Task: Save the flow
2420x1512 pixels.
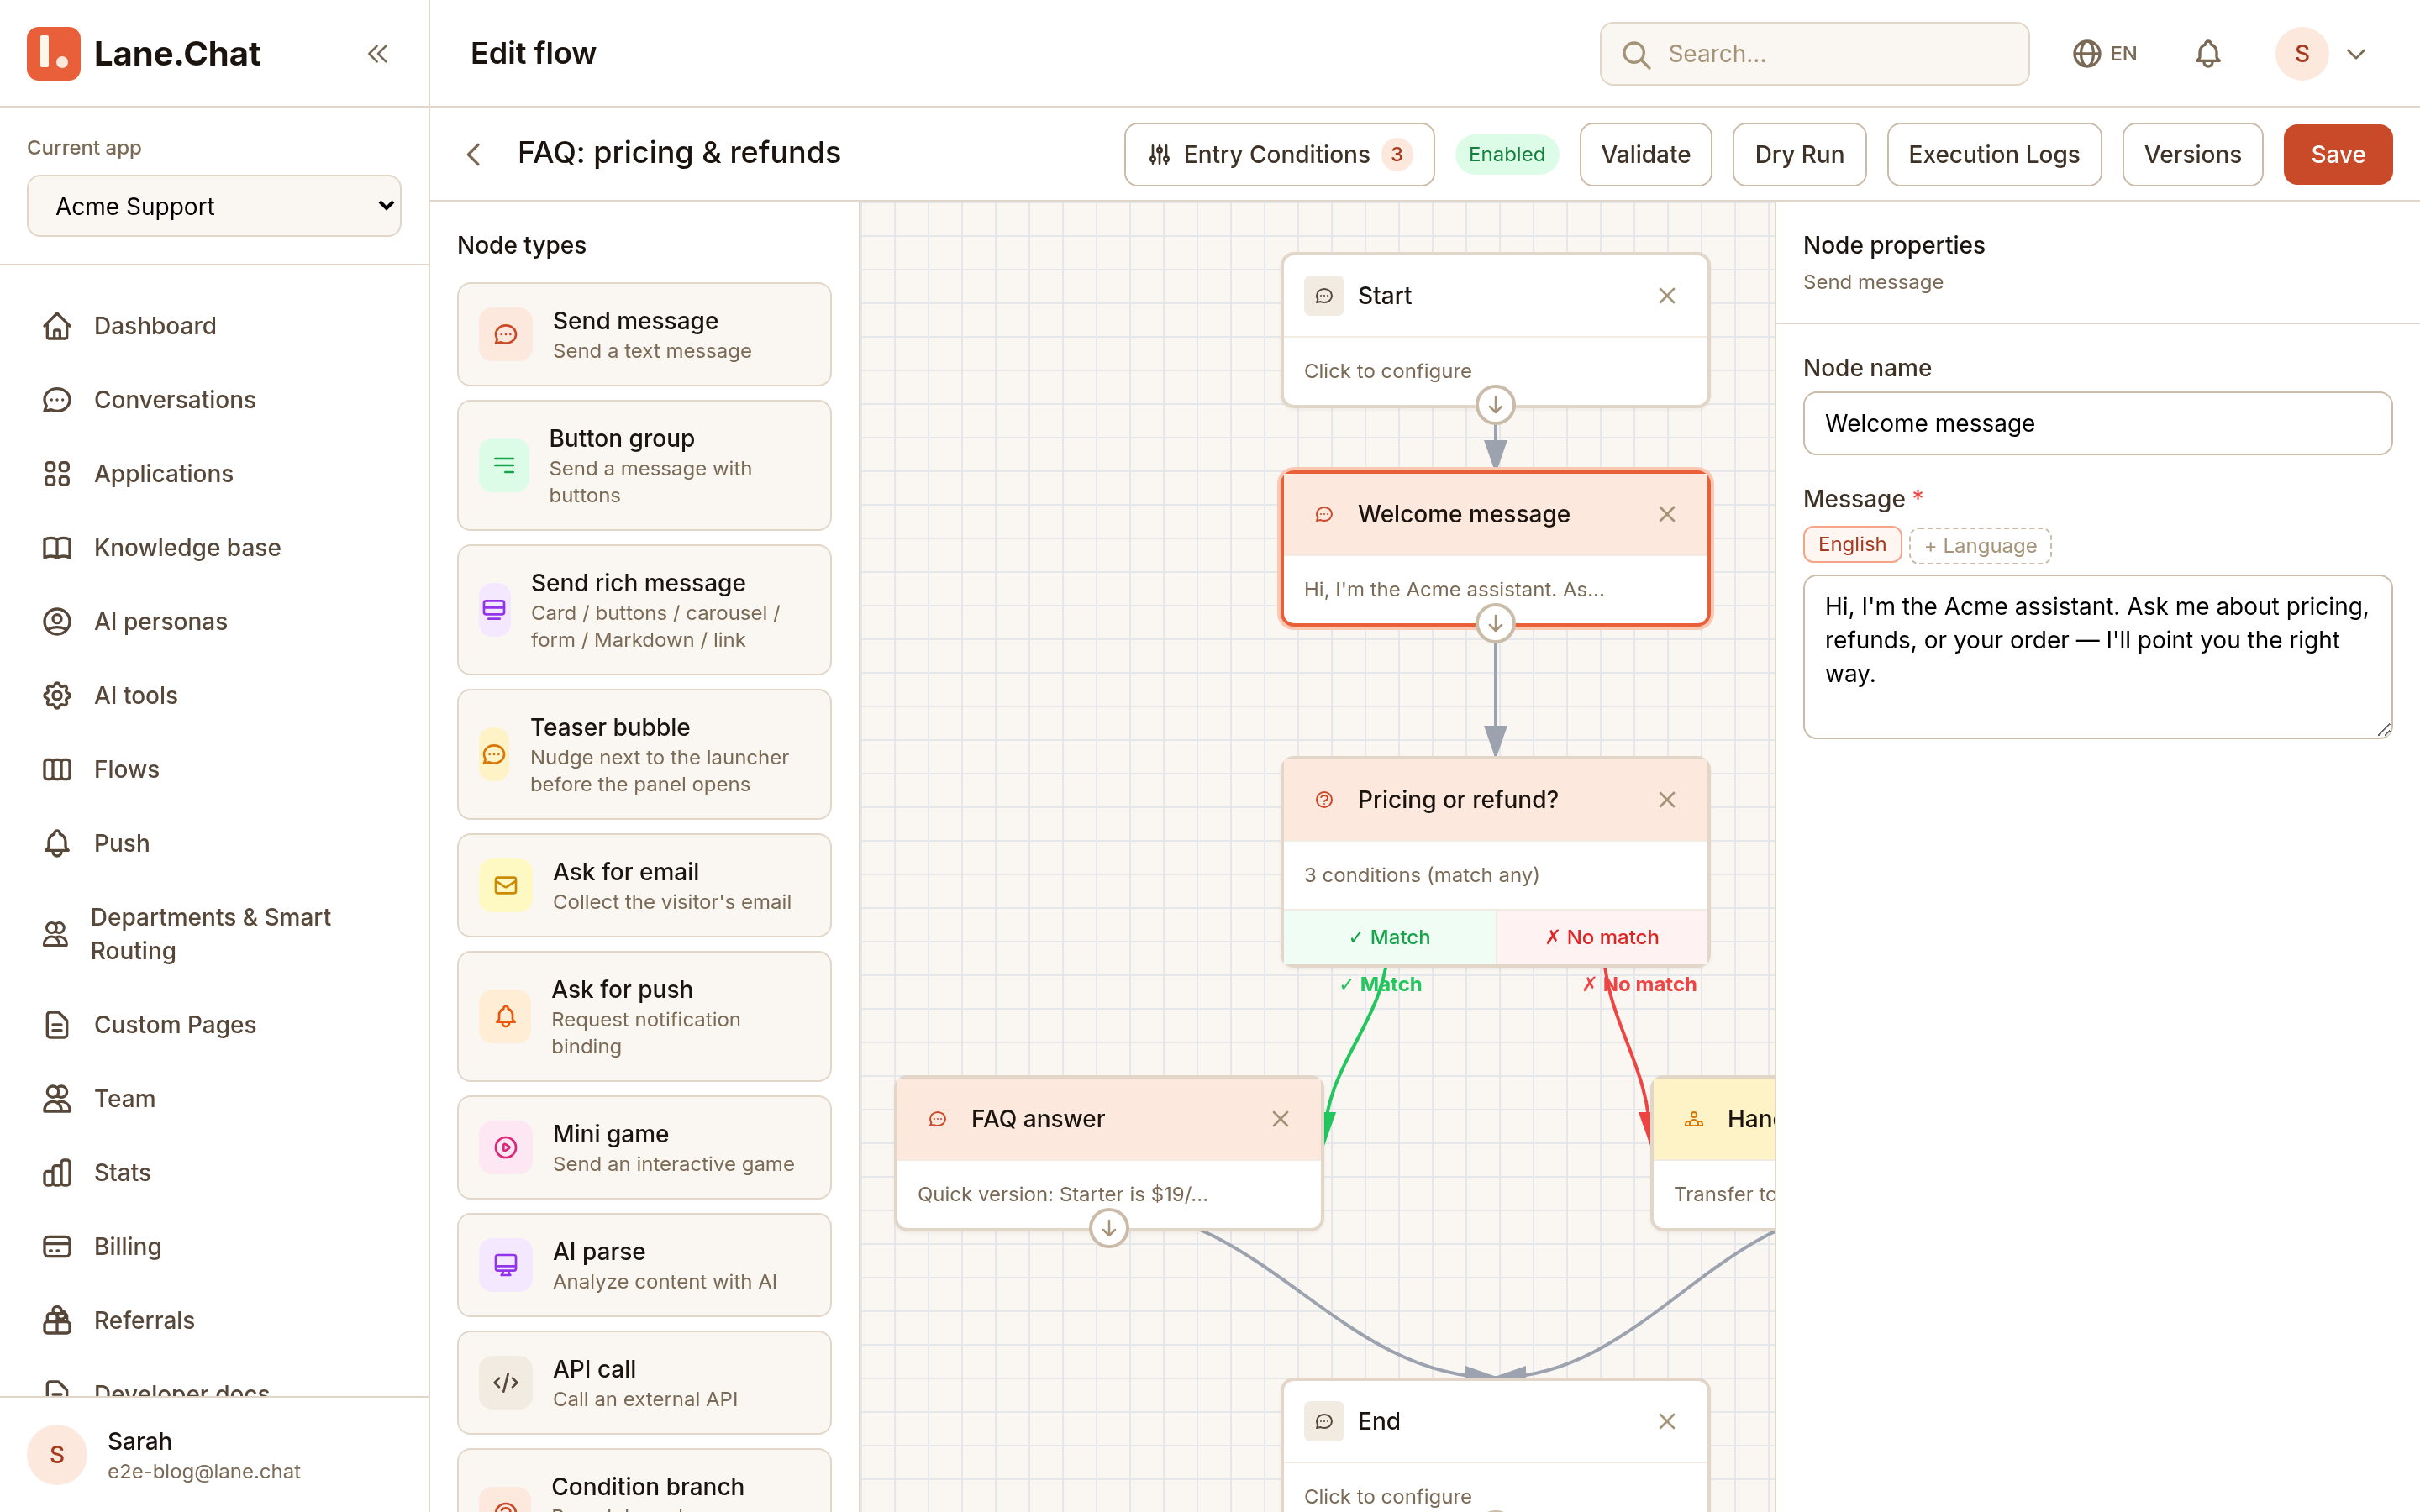Action: click(x=2337, y=154)
